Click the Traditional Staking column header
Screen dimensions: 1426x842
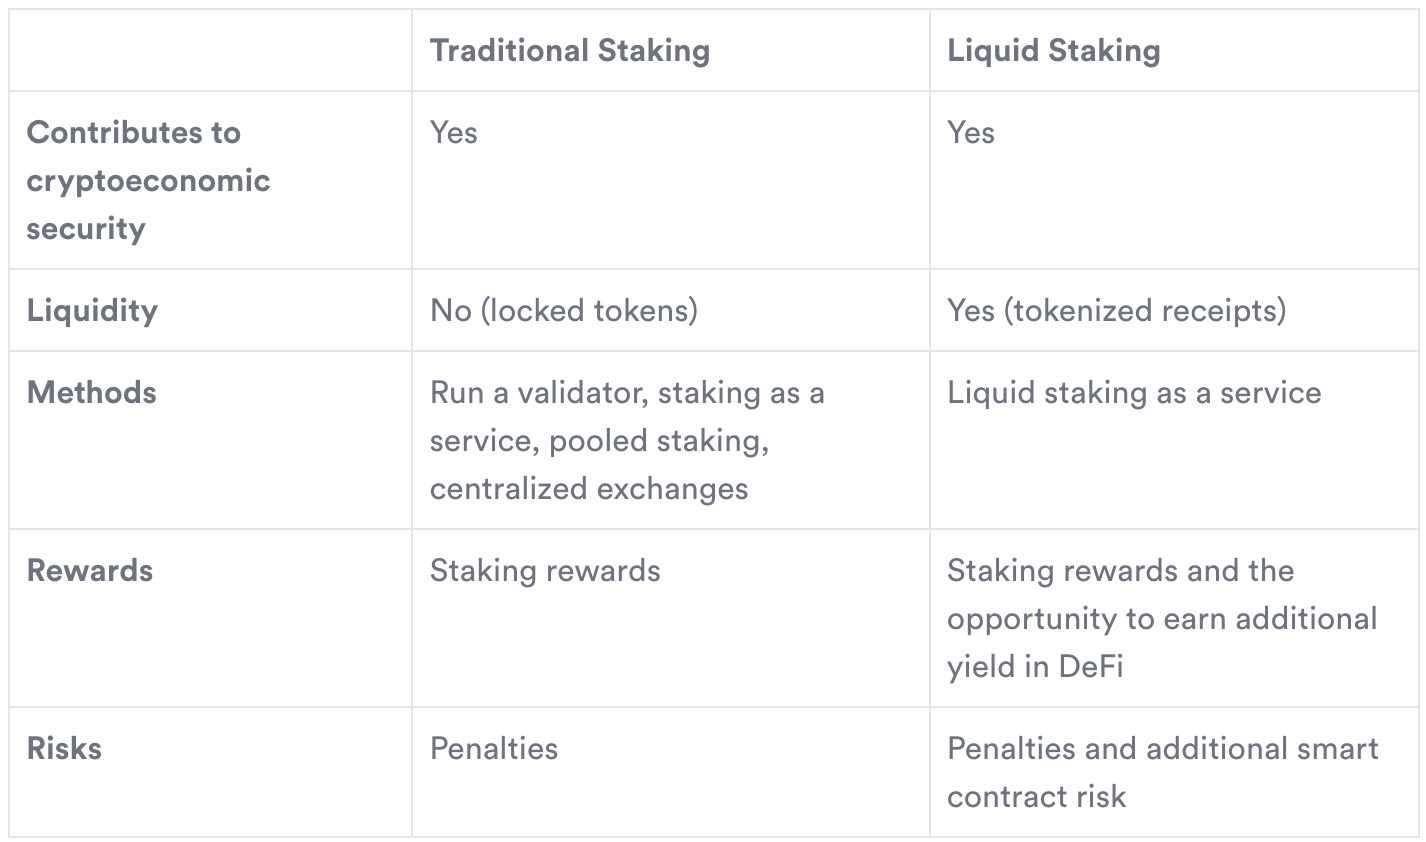point(569,51)
